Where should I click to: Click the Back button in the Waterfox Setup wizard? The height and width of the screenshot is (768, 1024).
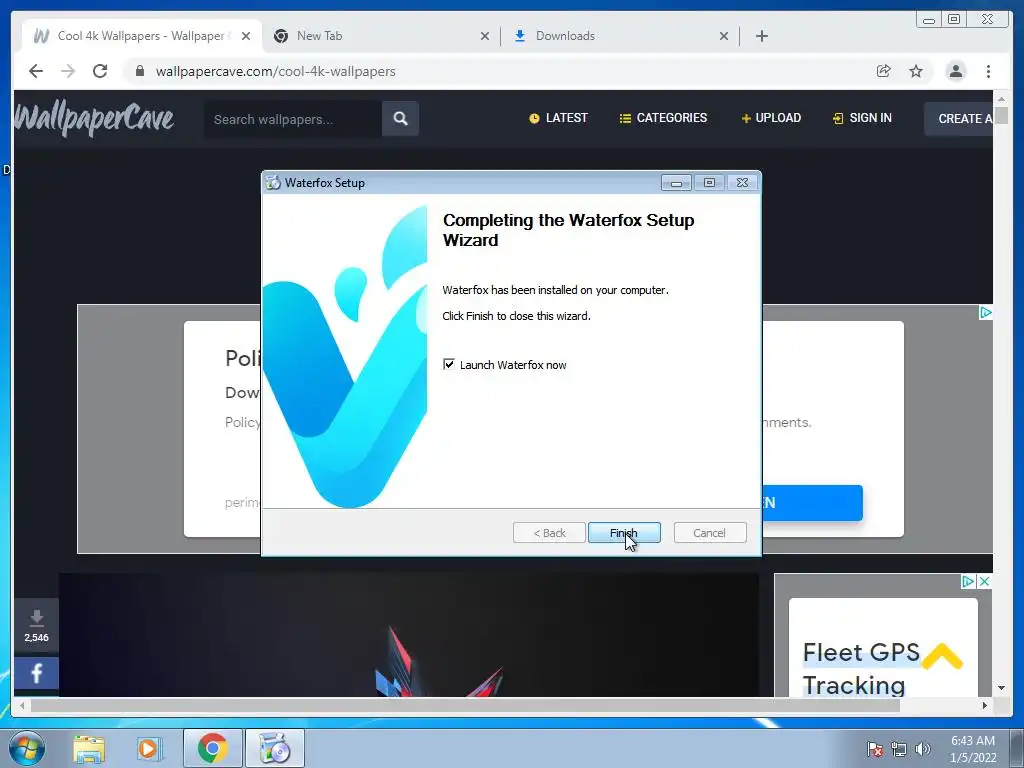pyautogui.click(x=549, y=533)
